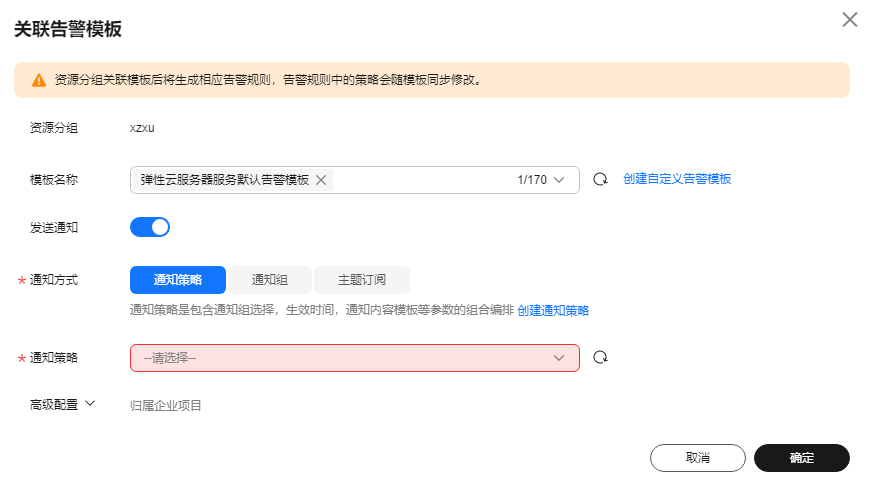Click the selected 弹性云服务器服务默认告警模板 tag text
Viewport: 875px width, 489px height.
[225, 180]
